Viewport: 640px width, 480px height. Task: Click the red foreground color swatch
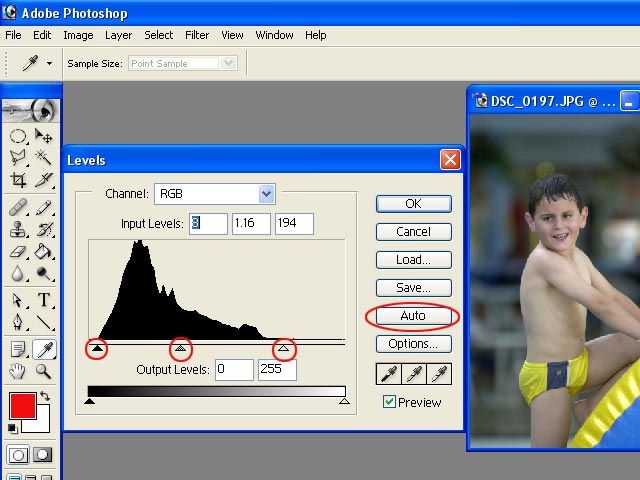(x=22, y=406)
